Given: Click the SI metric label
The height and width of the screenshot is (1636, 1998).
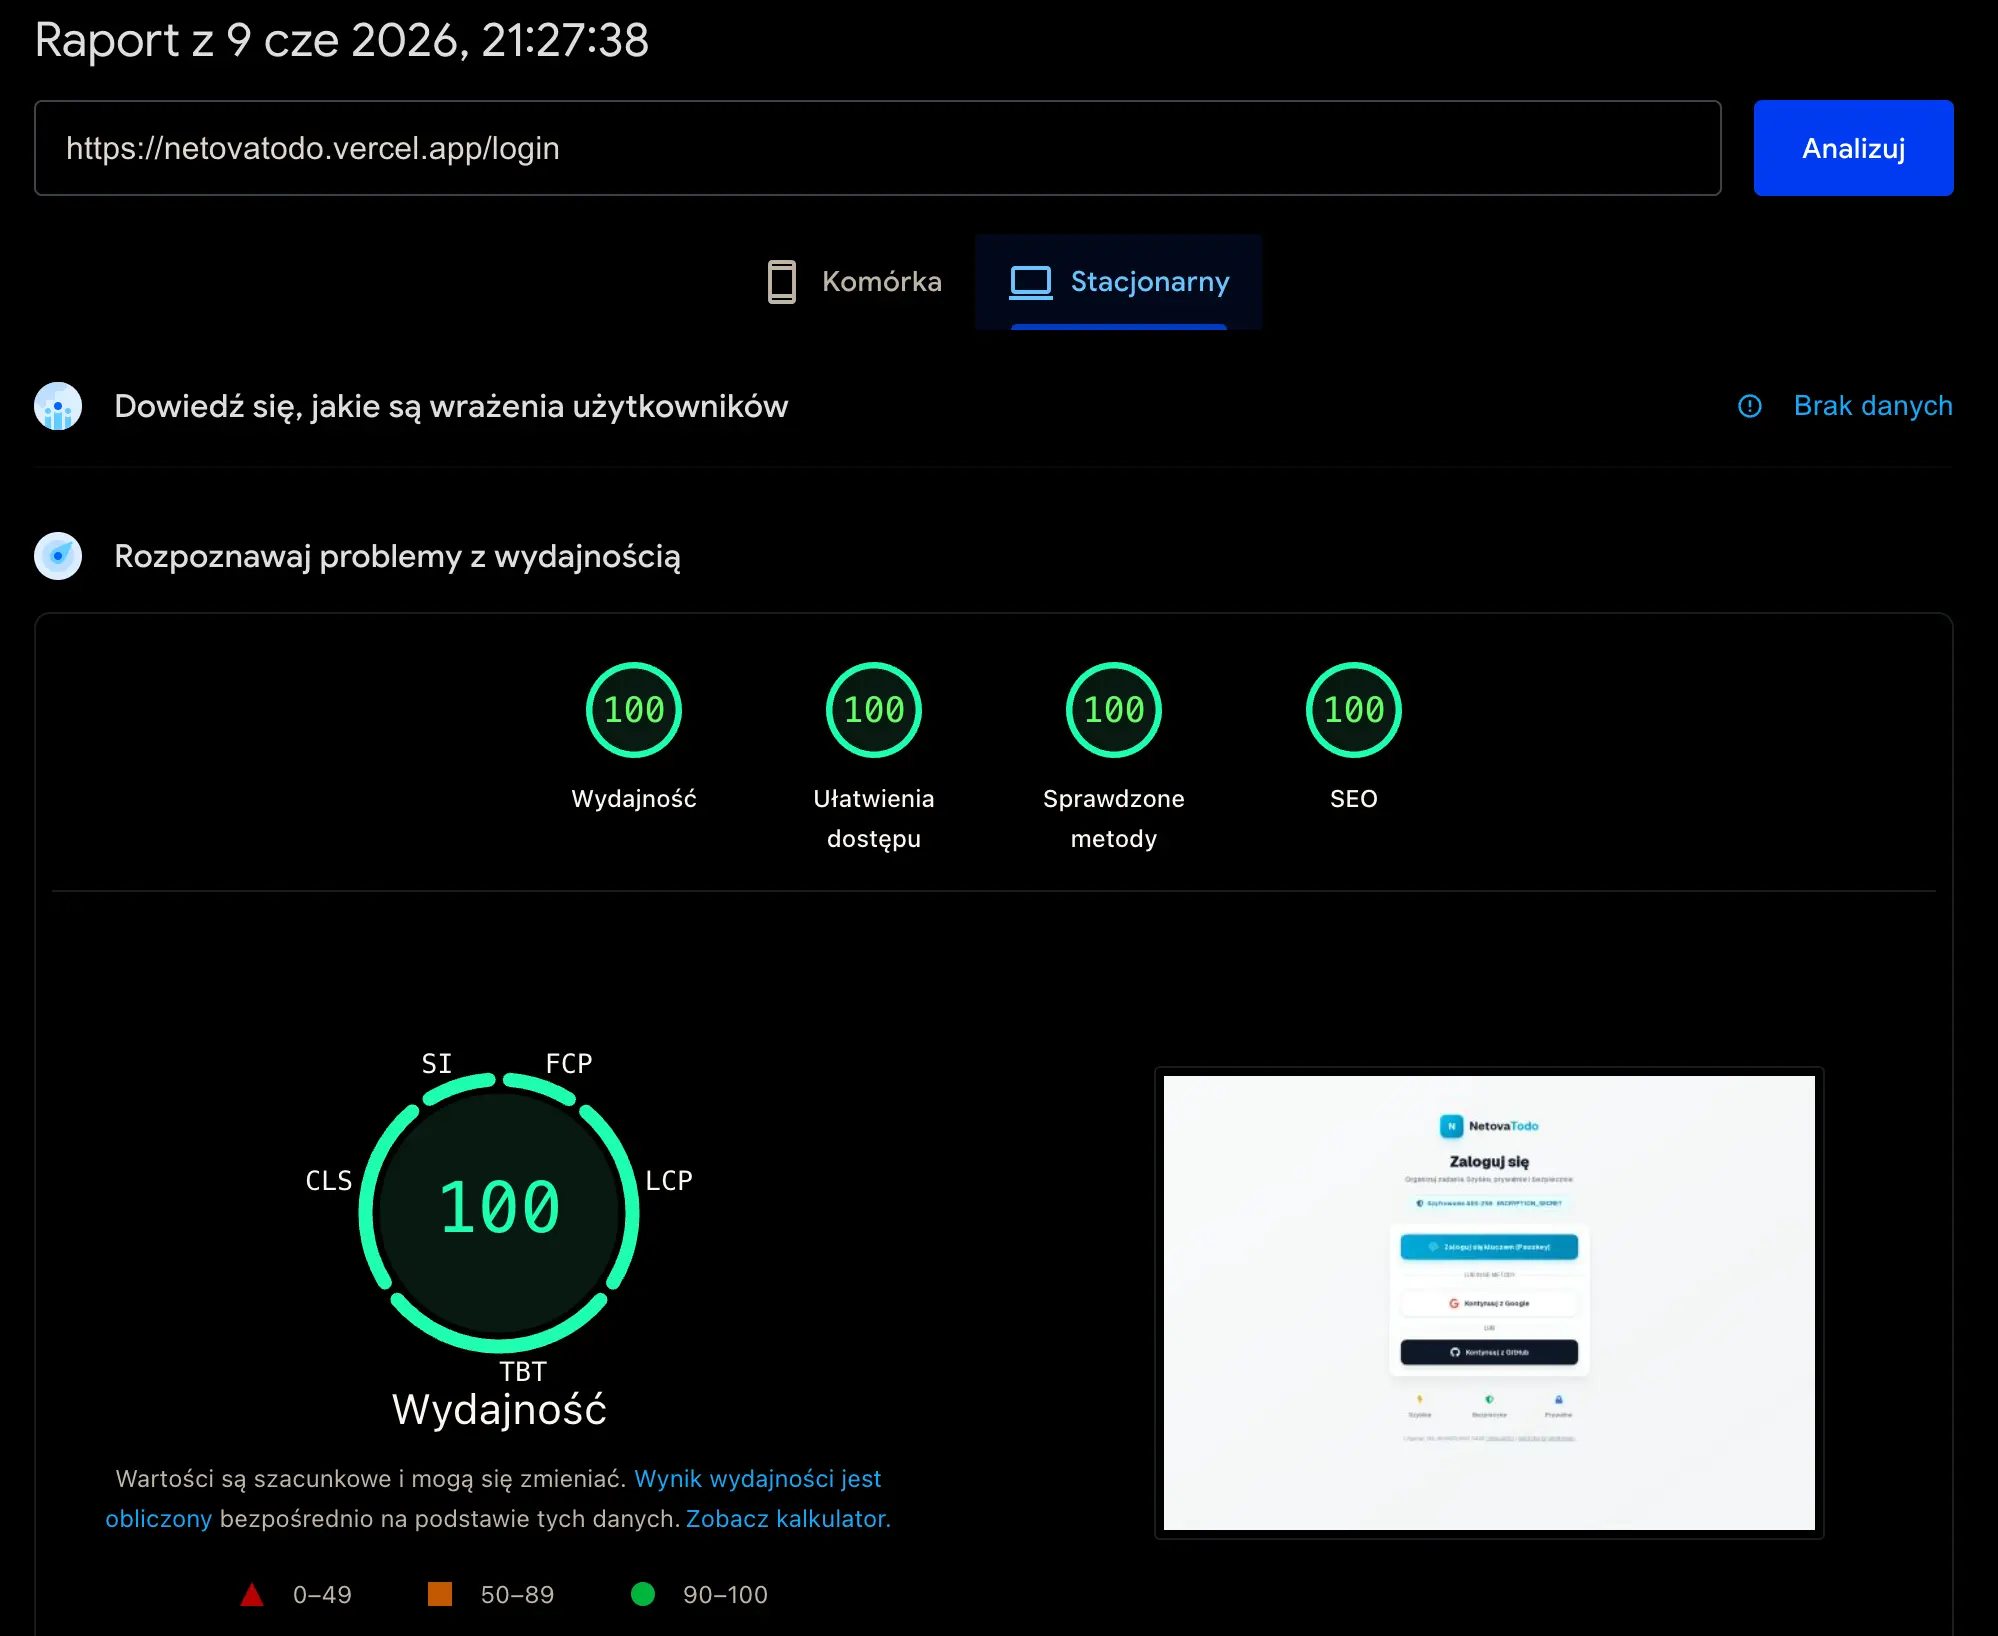Looking at the screenshot, I should (x=437, y=1063).
